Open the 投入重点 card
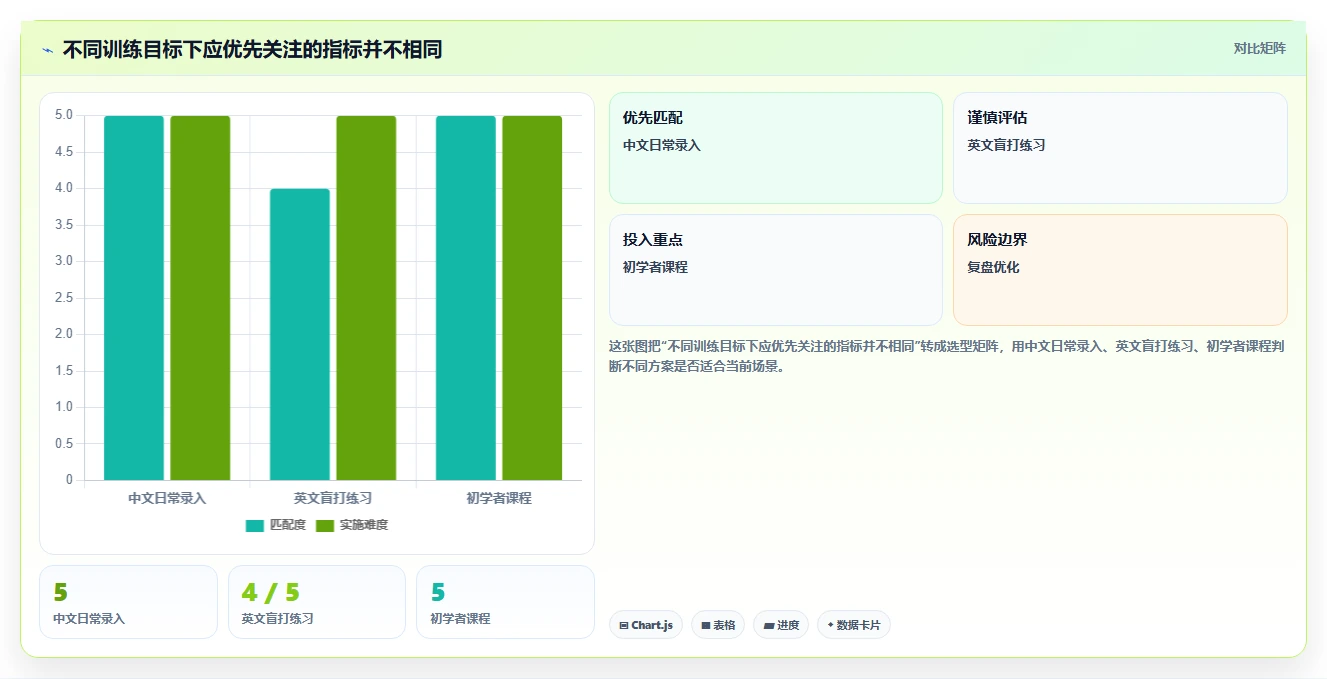Image resolution: width=1327 pixels, height=679 pixels. pyautogui.click(x=776, y=270)
